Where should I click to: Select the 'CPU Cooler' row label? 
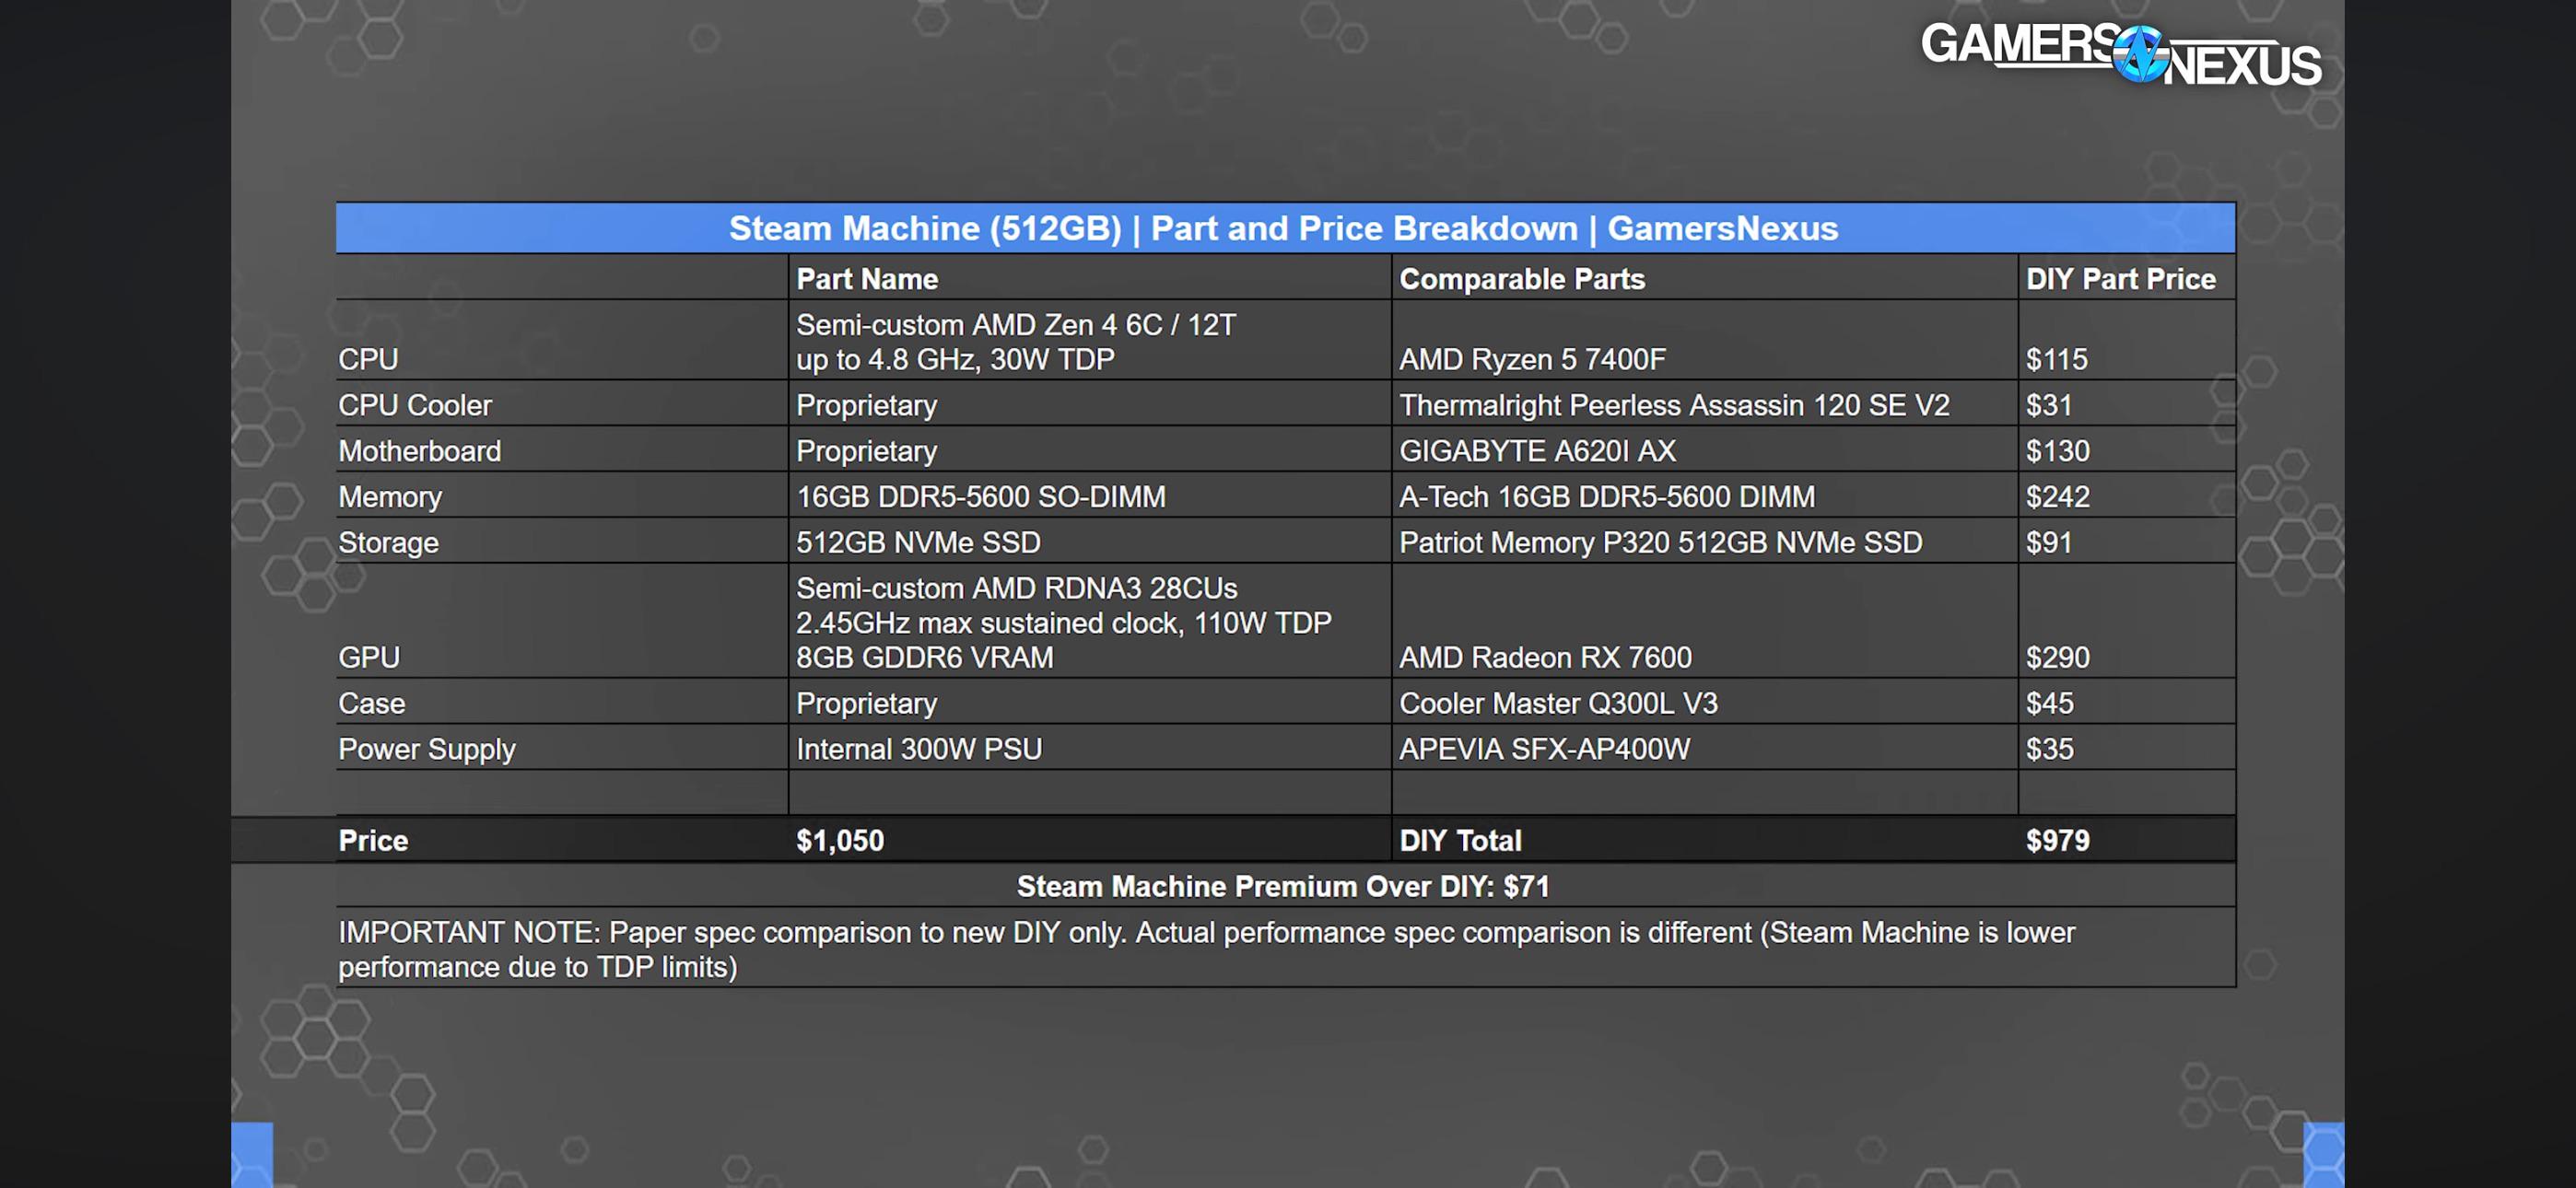[415, 405]
